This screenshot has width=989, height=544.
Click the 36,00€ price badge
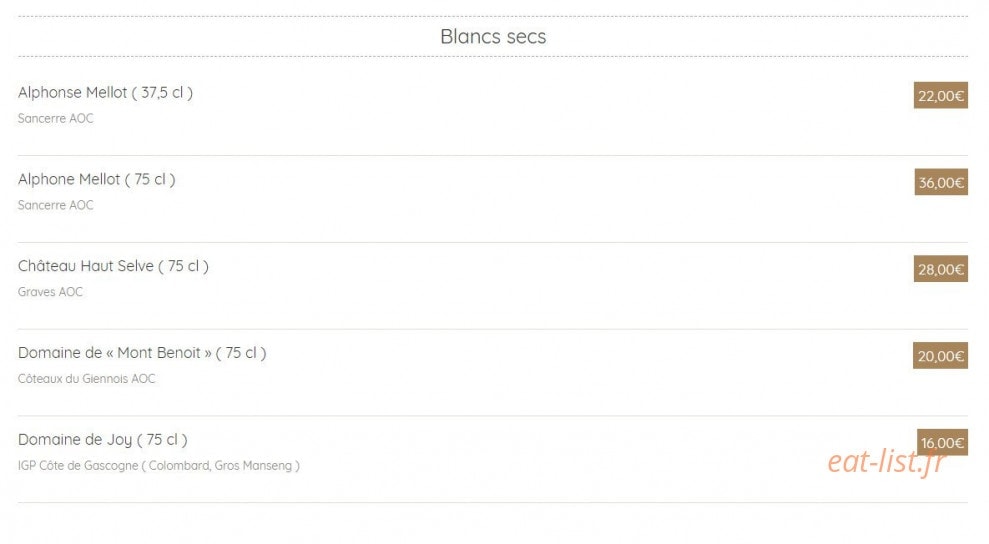(x=940, y=182)
